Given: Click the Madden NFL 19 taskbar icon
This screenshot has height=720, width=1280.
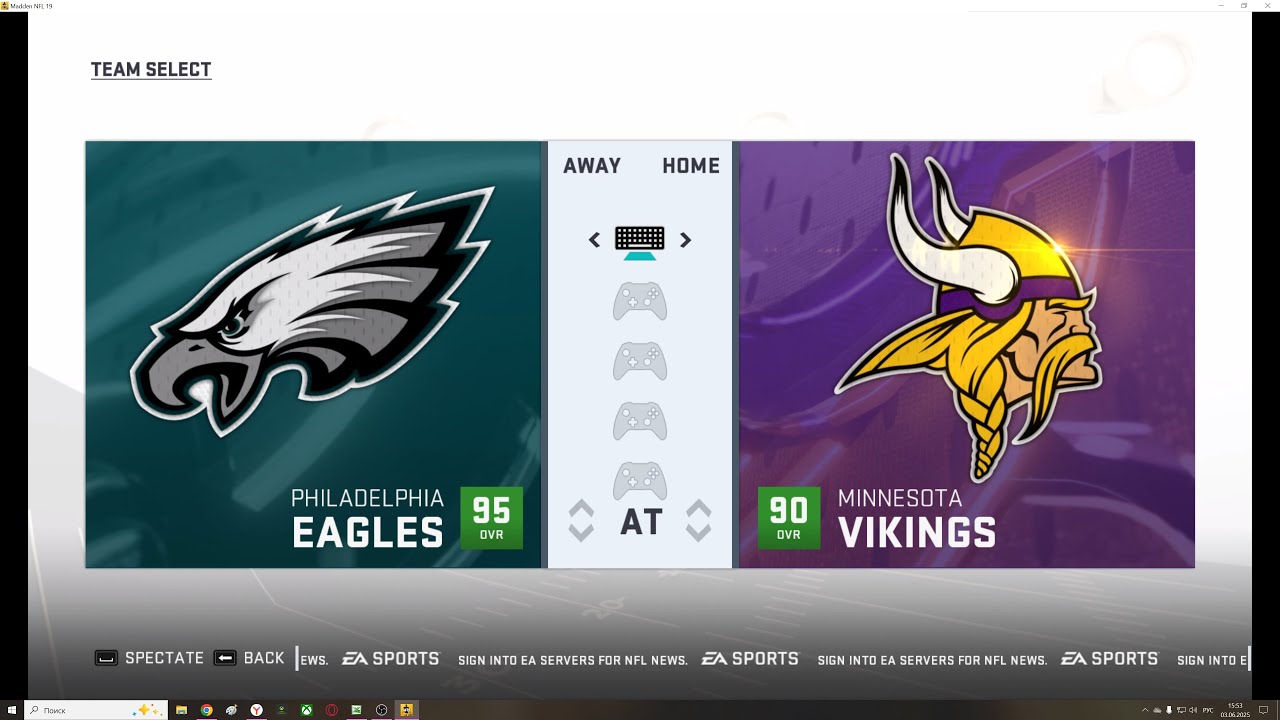Looking at the screenshot, I should click(407, 710).
